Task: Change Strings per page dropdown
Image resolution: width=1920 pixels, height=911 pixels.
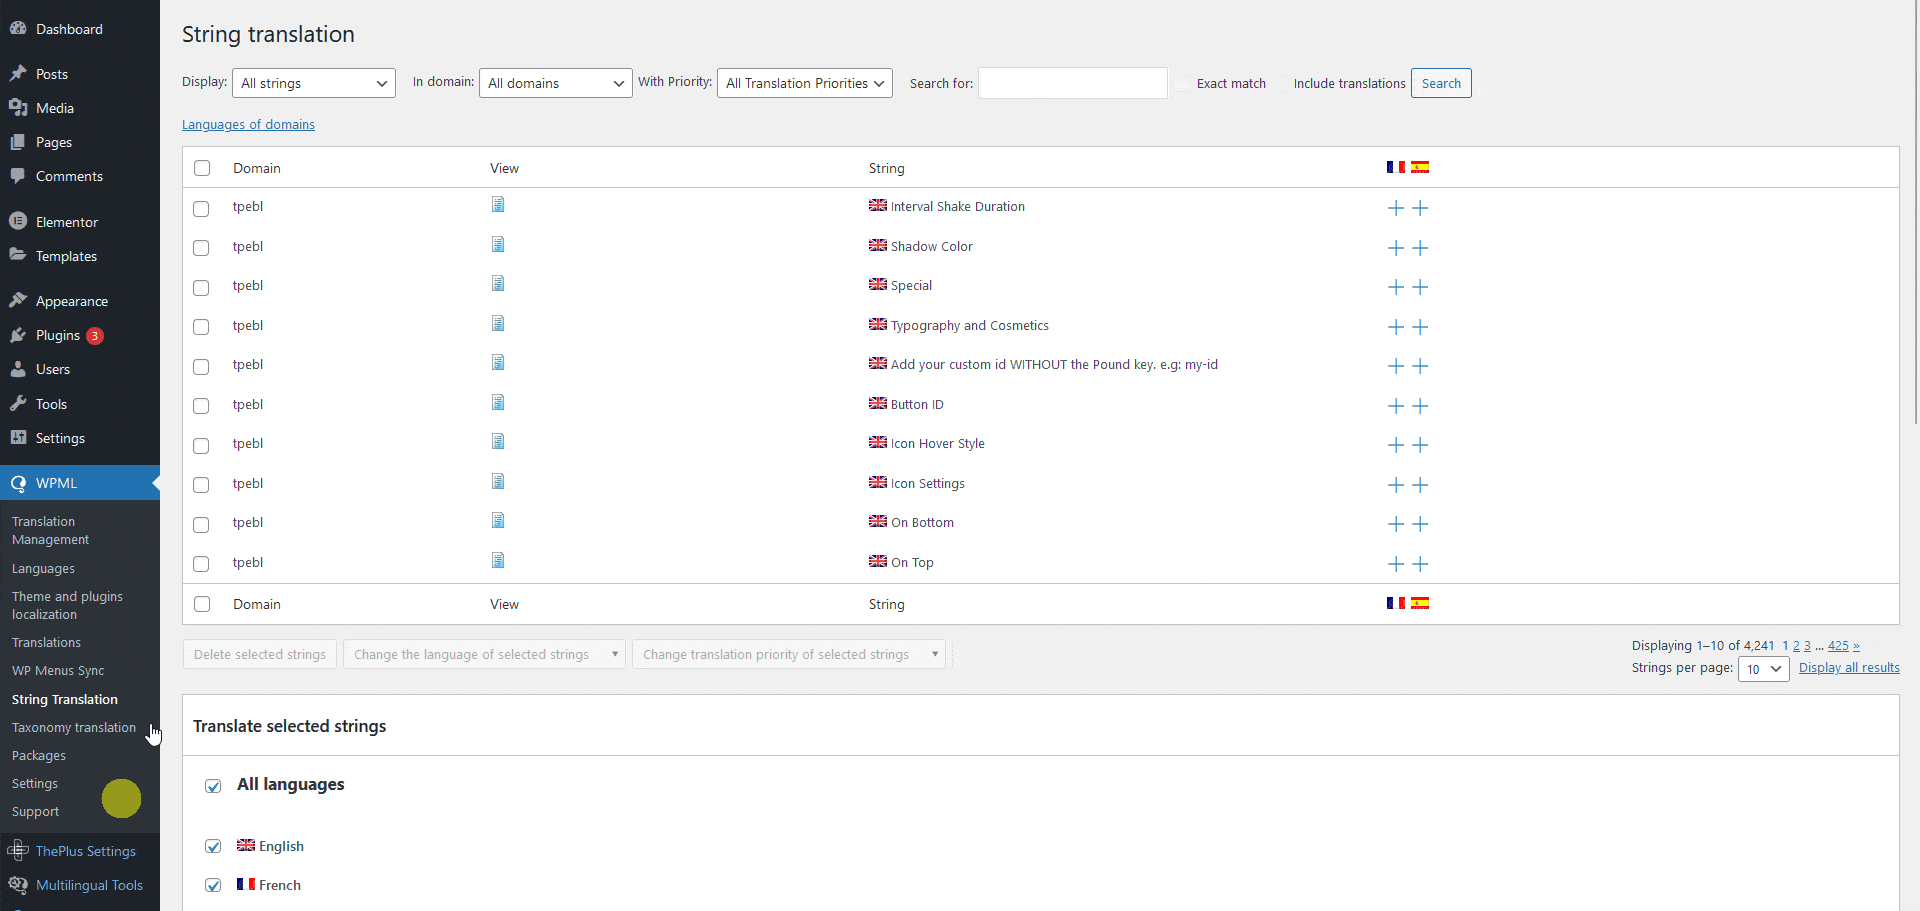Action: click(1764, 669)
